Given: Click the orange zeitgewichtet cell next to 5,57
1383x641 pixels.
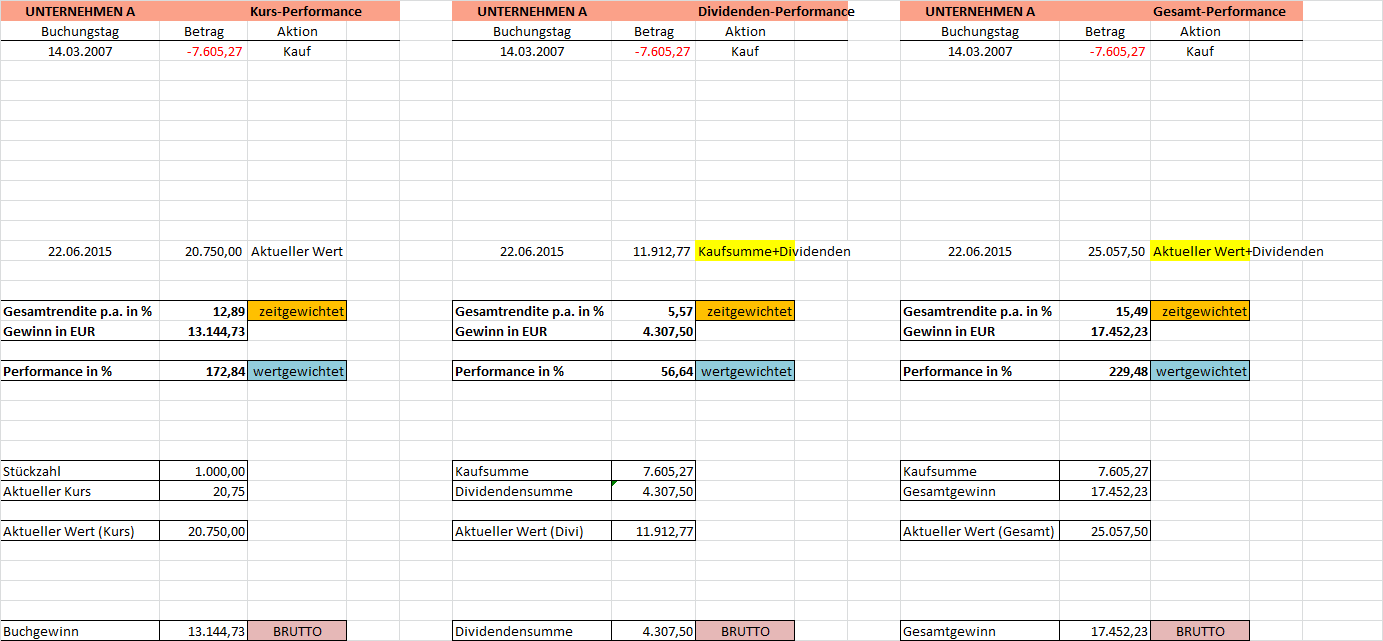Looking at the screenshot, I should (745, 311).
